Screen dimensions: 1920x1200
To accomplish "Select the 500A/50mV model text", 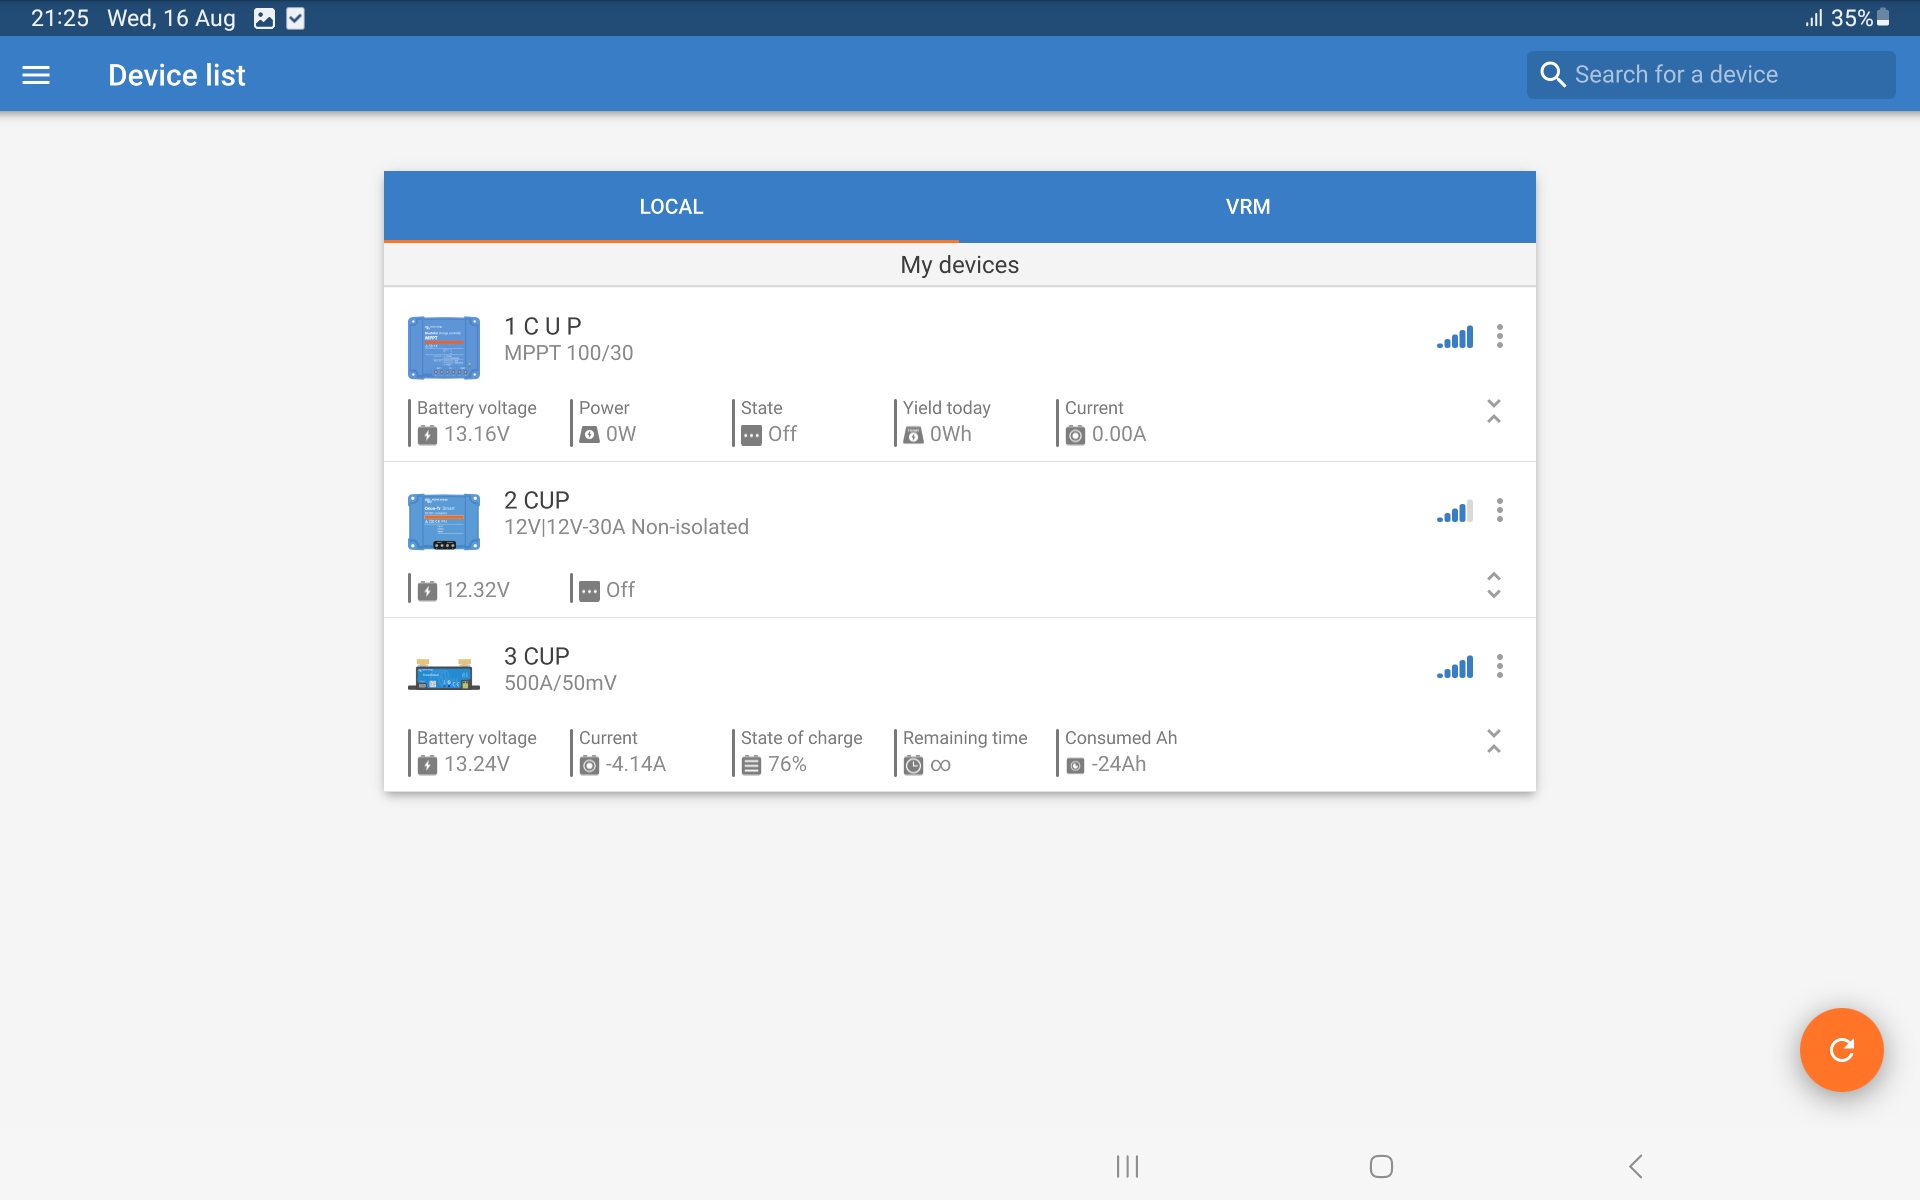I will point(560,683).
